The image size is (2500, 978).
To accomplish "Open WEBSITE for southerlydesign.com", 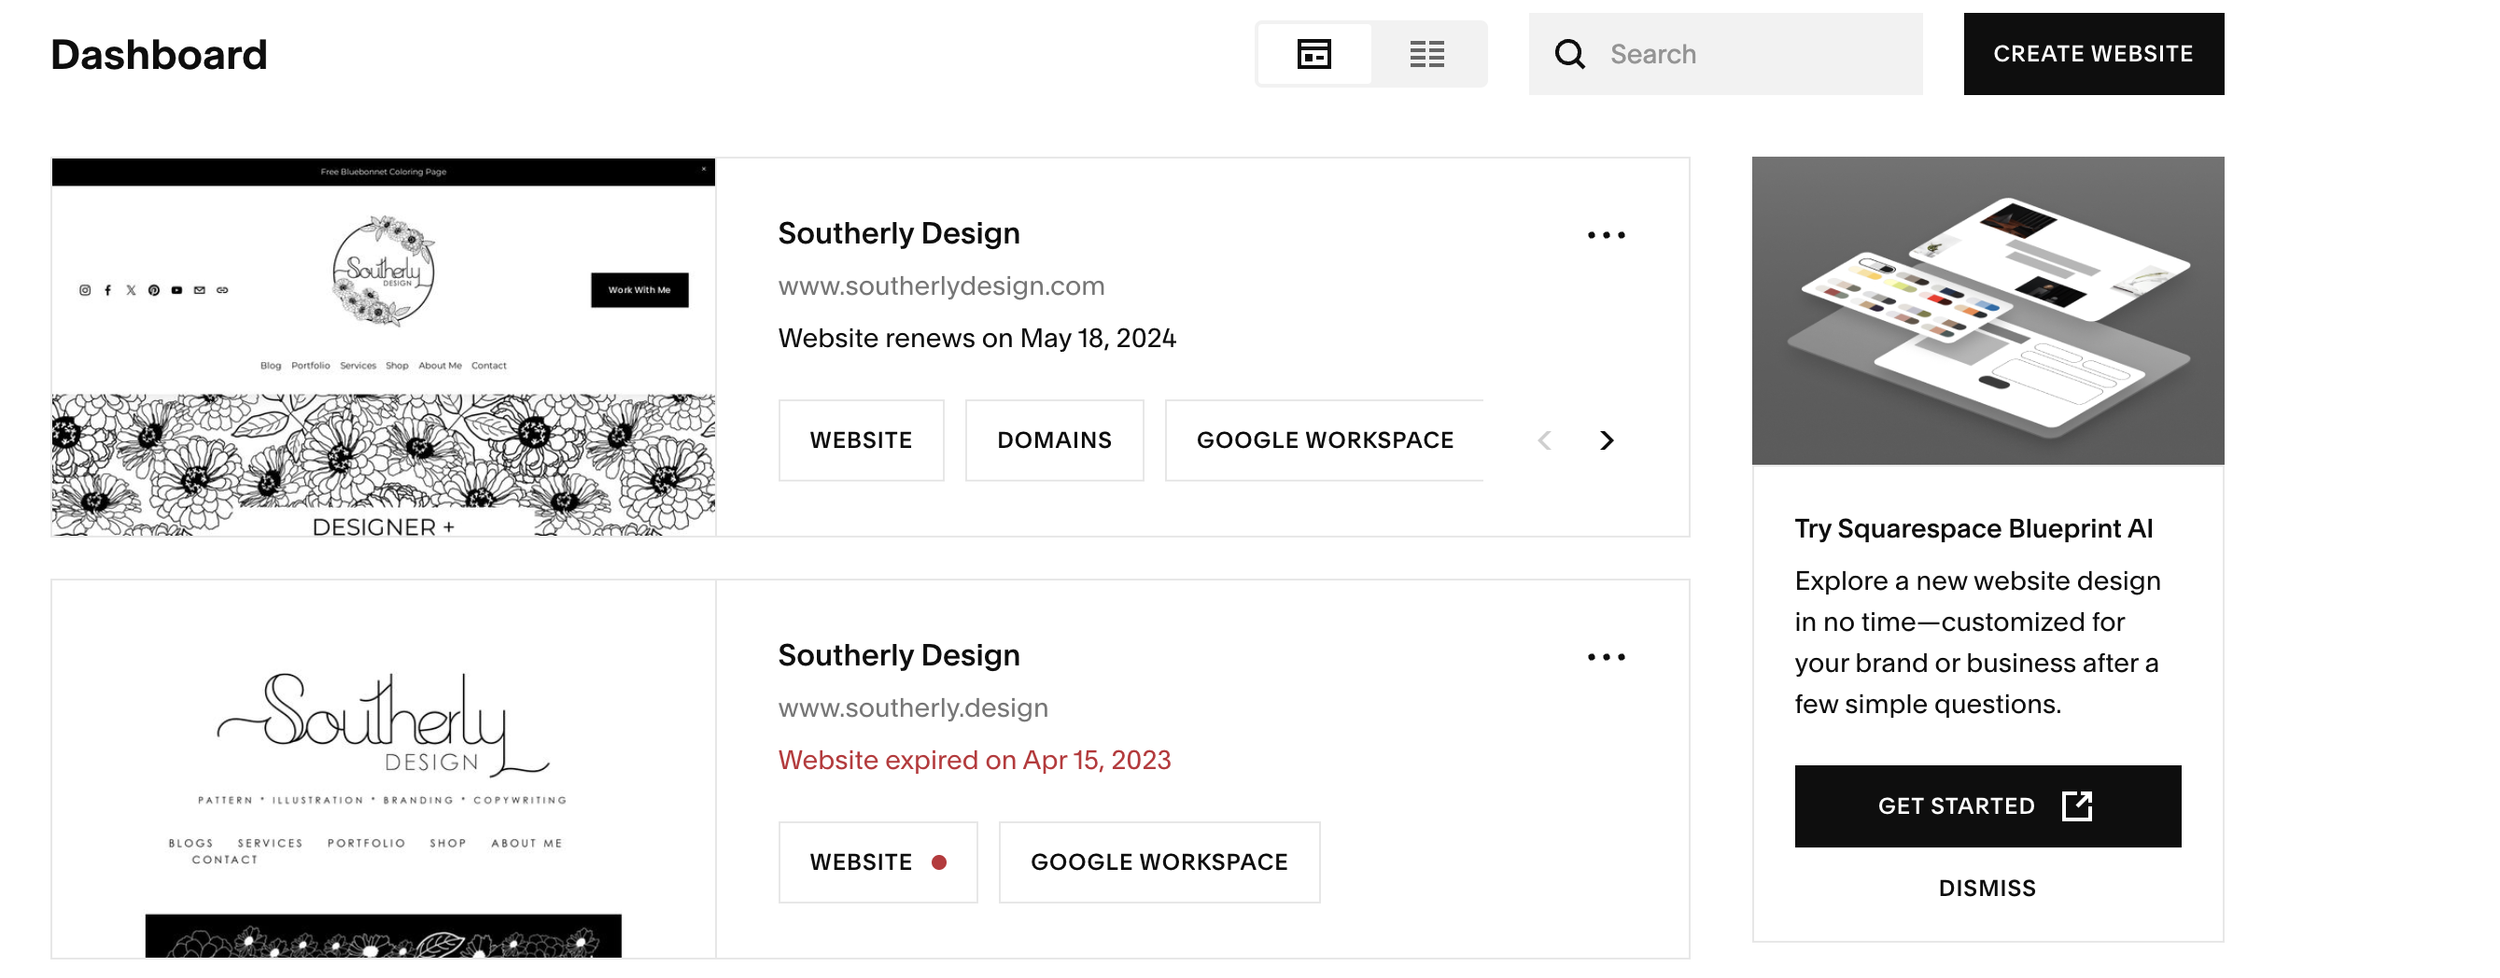I will tap(861, 440).
